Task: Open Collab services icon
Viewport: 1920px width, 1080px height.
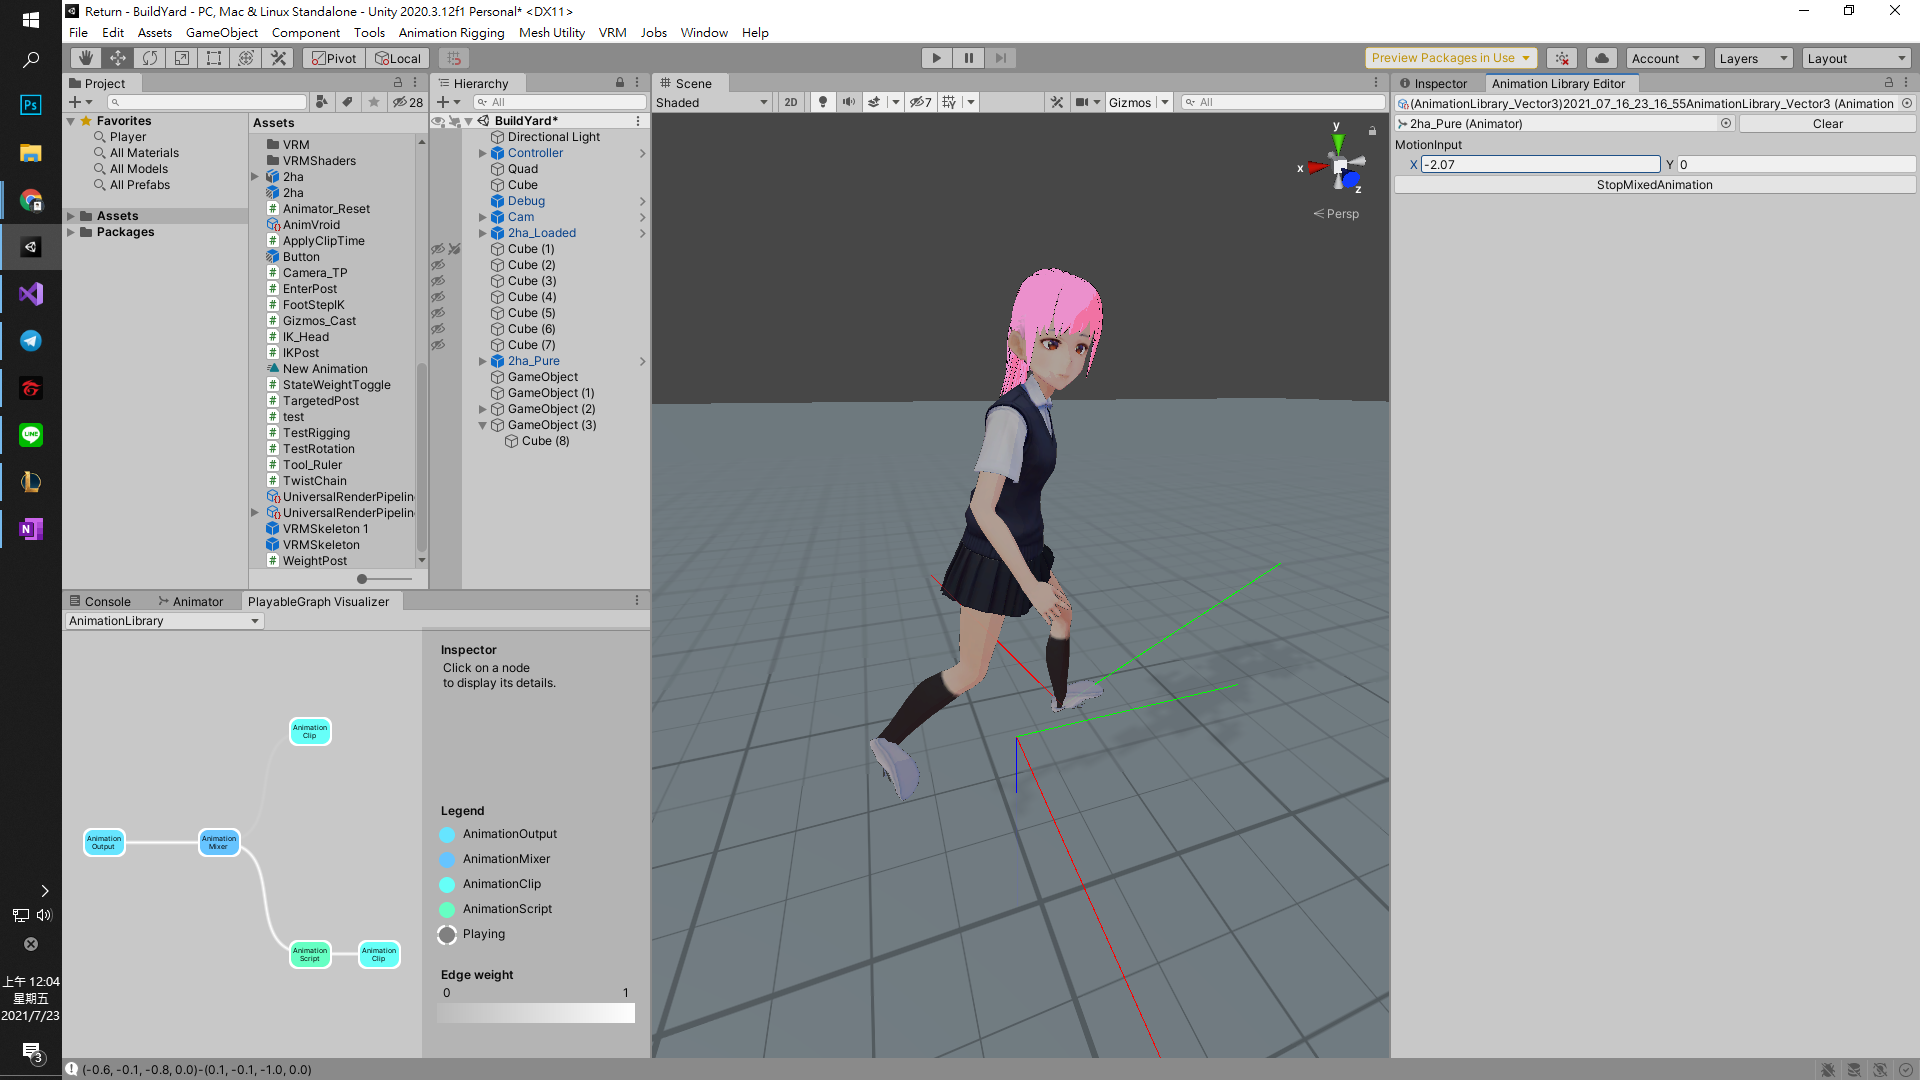Action: click(1562, 58)
